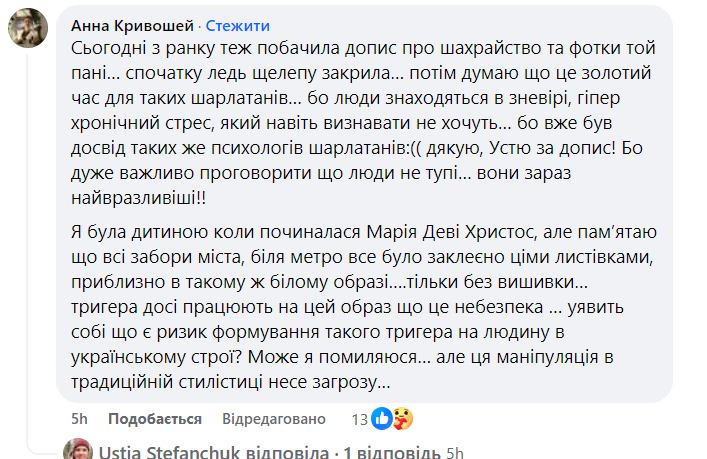Click the care hug reaction emoji
707x459 pixels.
(402, 418)
